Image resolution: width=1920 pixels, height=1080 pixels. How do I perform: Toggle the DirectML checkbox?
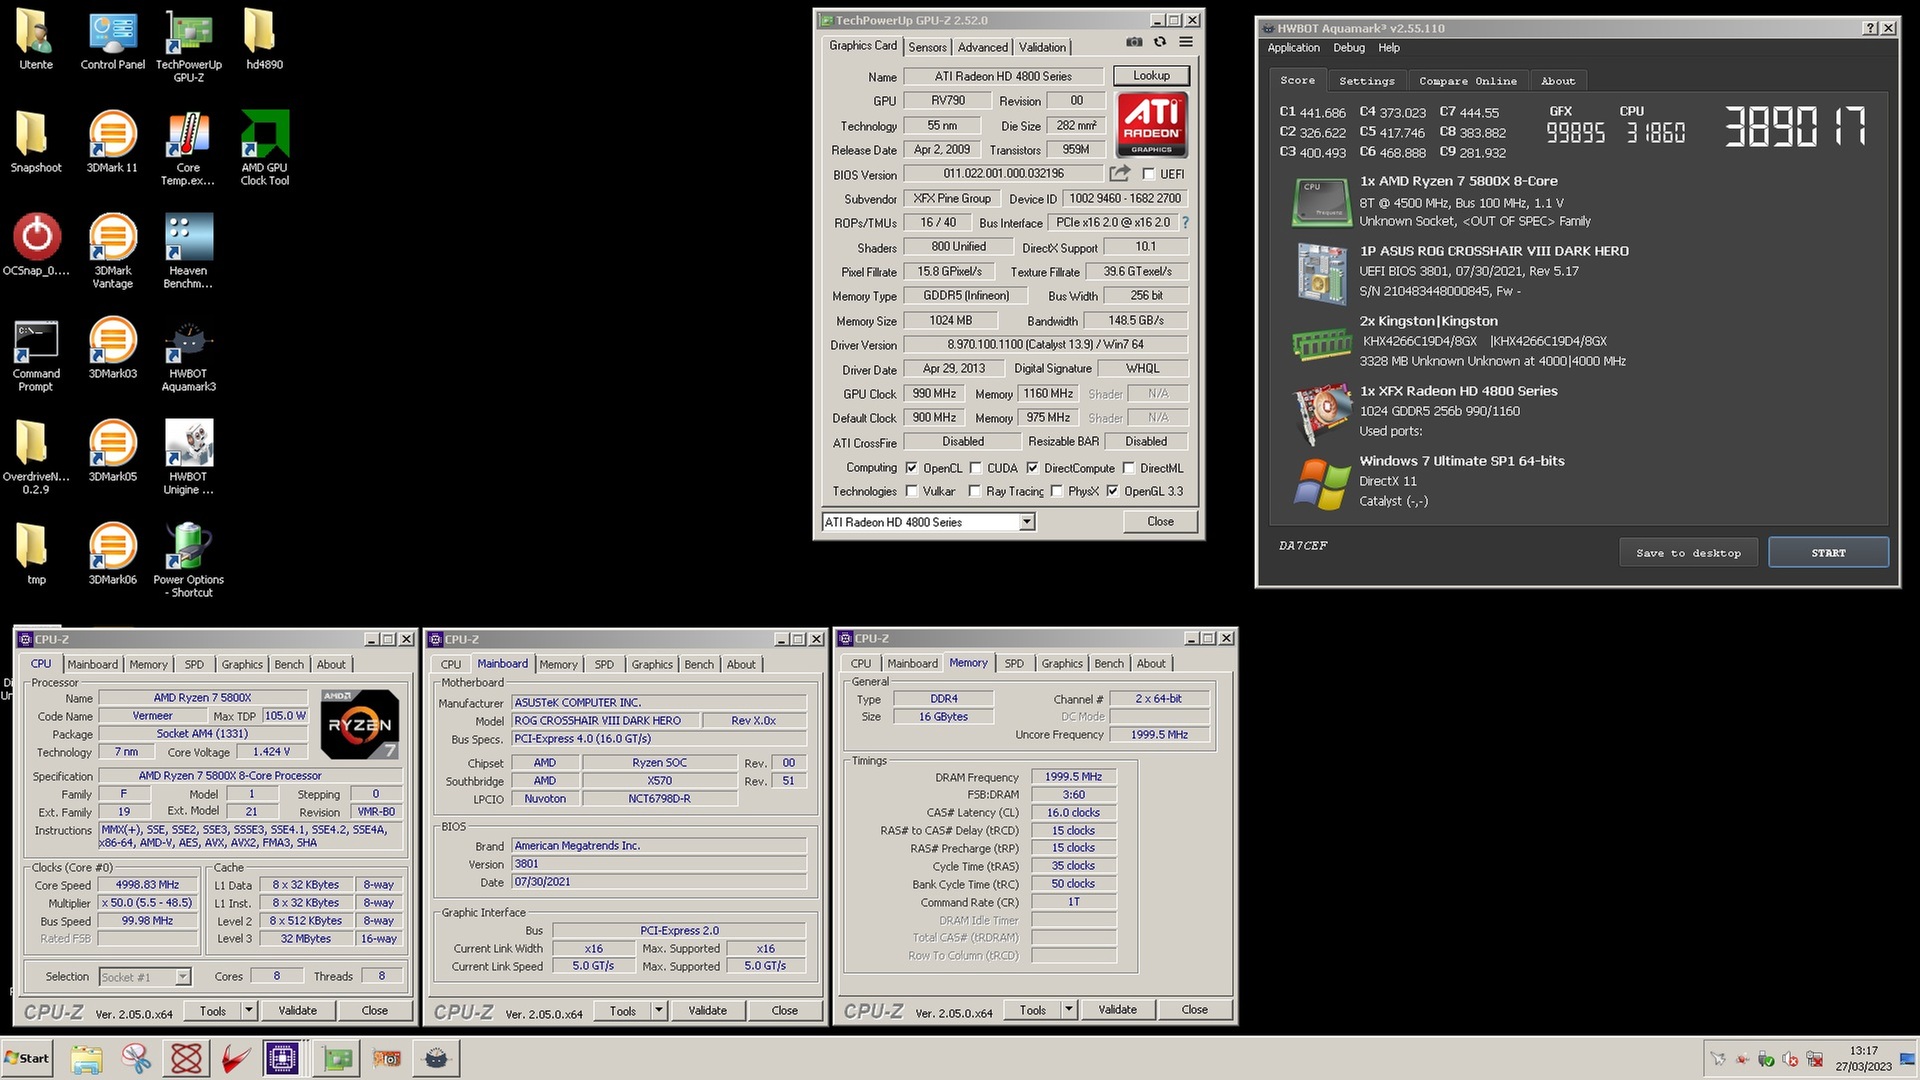[x=1128, y=468]
